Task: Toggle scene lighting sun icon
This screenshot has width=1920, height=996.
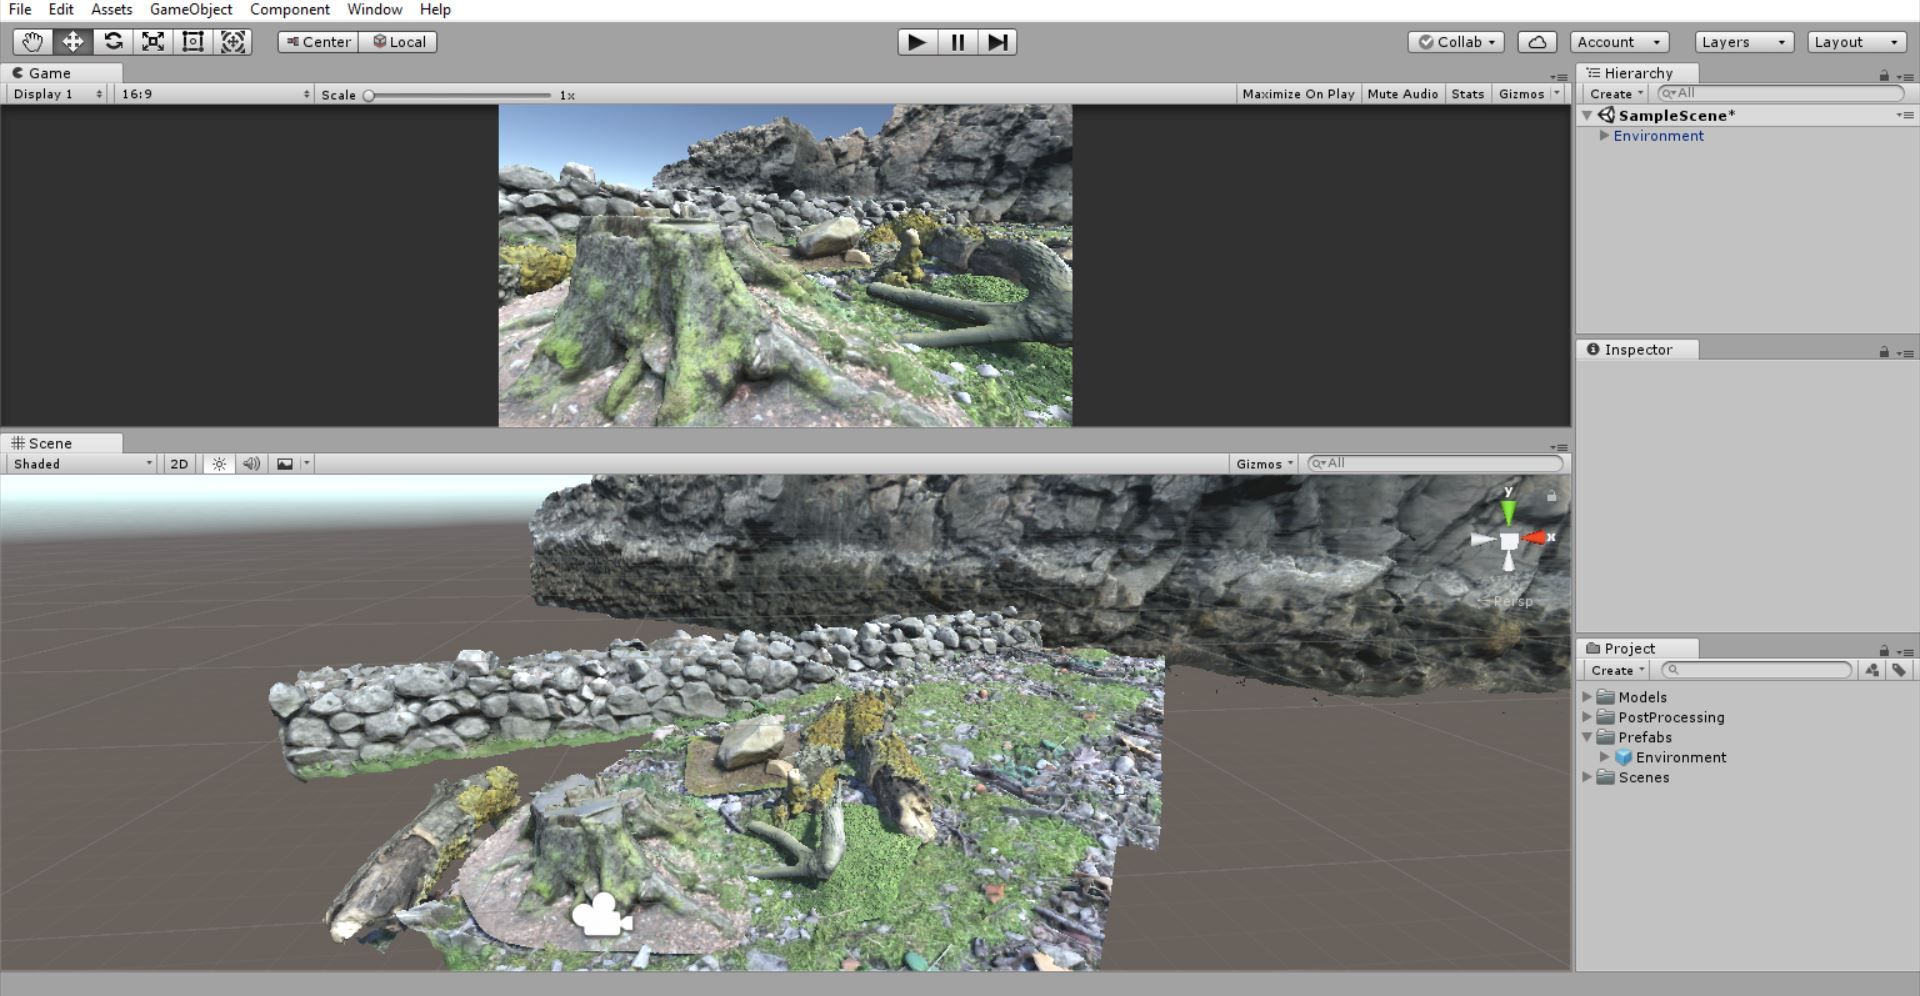Action: click(219, 464)
